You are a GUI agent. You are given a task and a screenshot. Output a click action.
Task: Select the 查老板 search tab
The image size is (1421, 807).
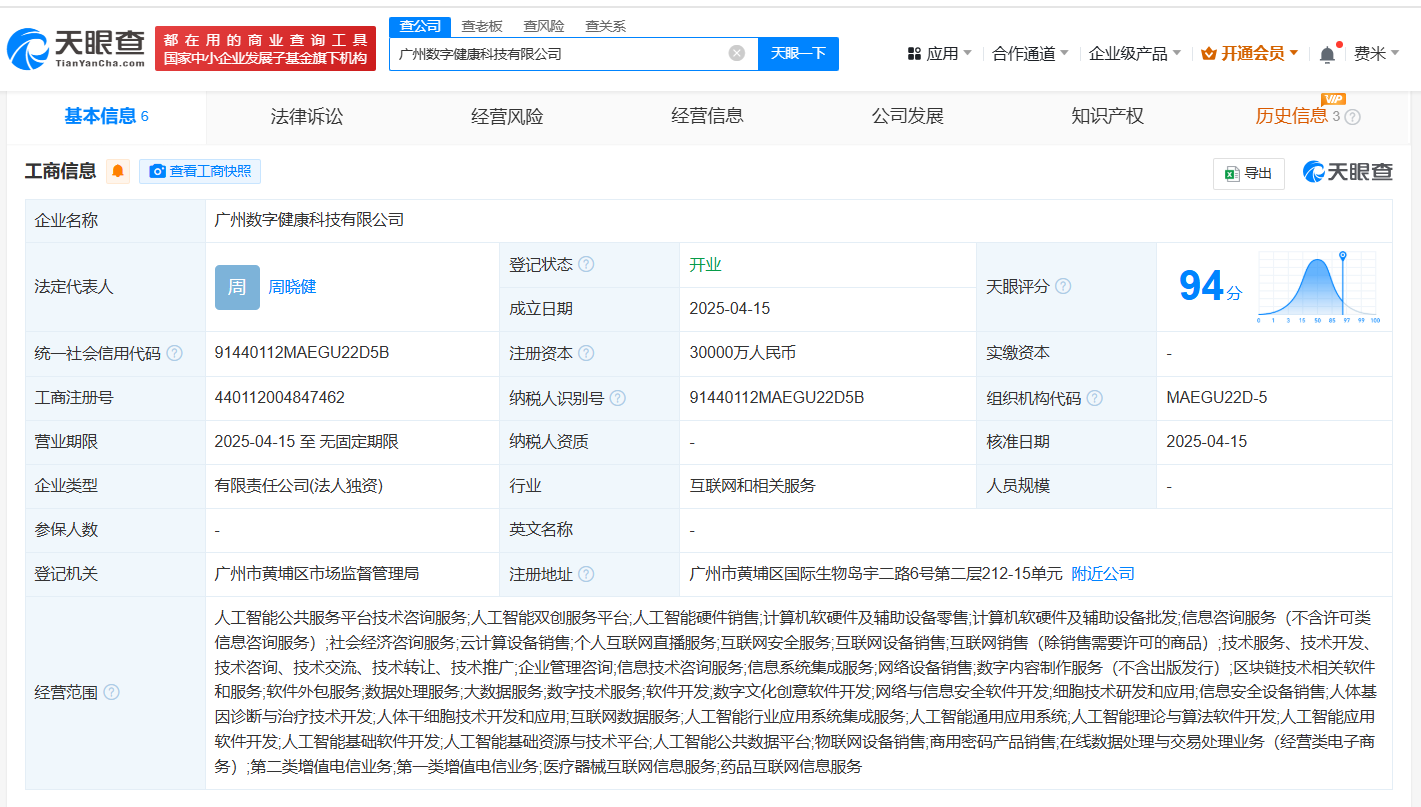point(482,26)
